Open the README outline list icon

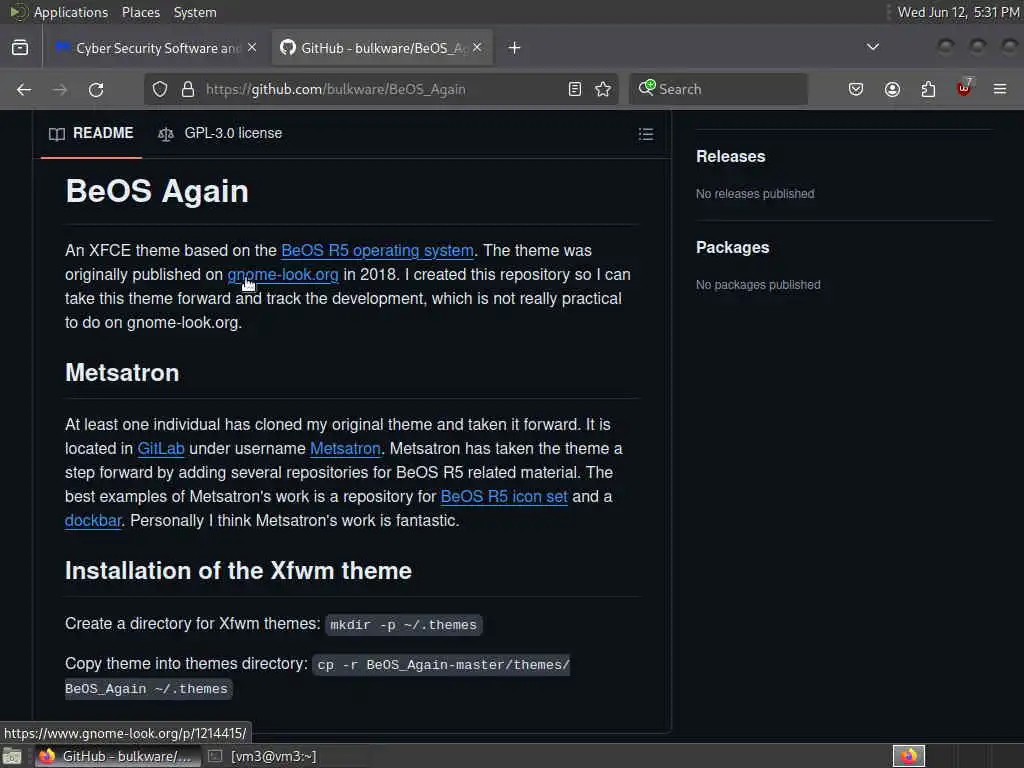pos(646,134)
